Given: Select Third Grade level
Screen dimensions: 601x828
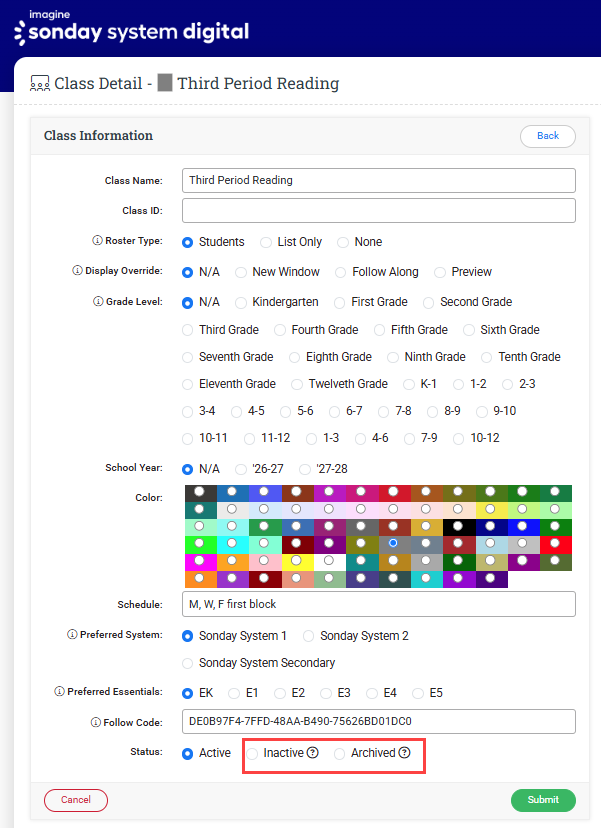Looking at the screenshot, I should [x=187, y=330].
